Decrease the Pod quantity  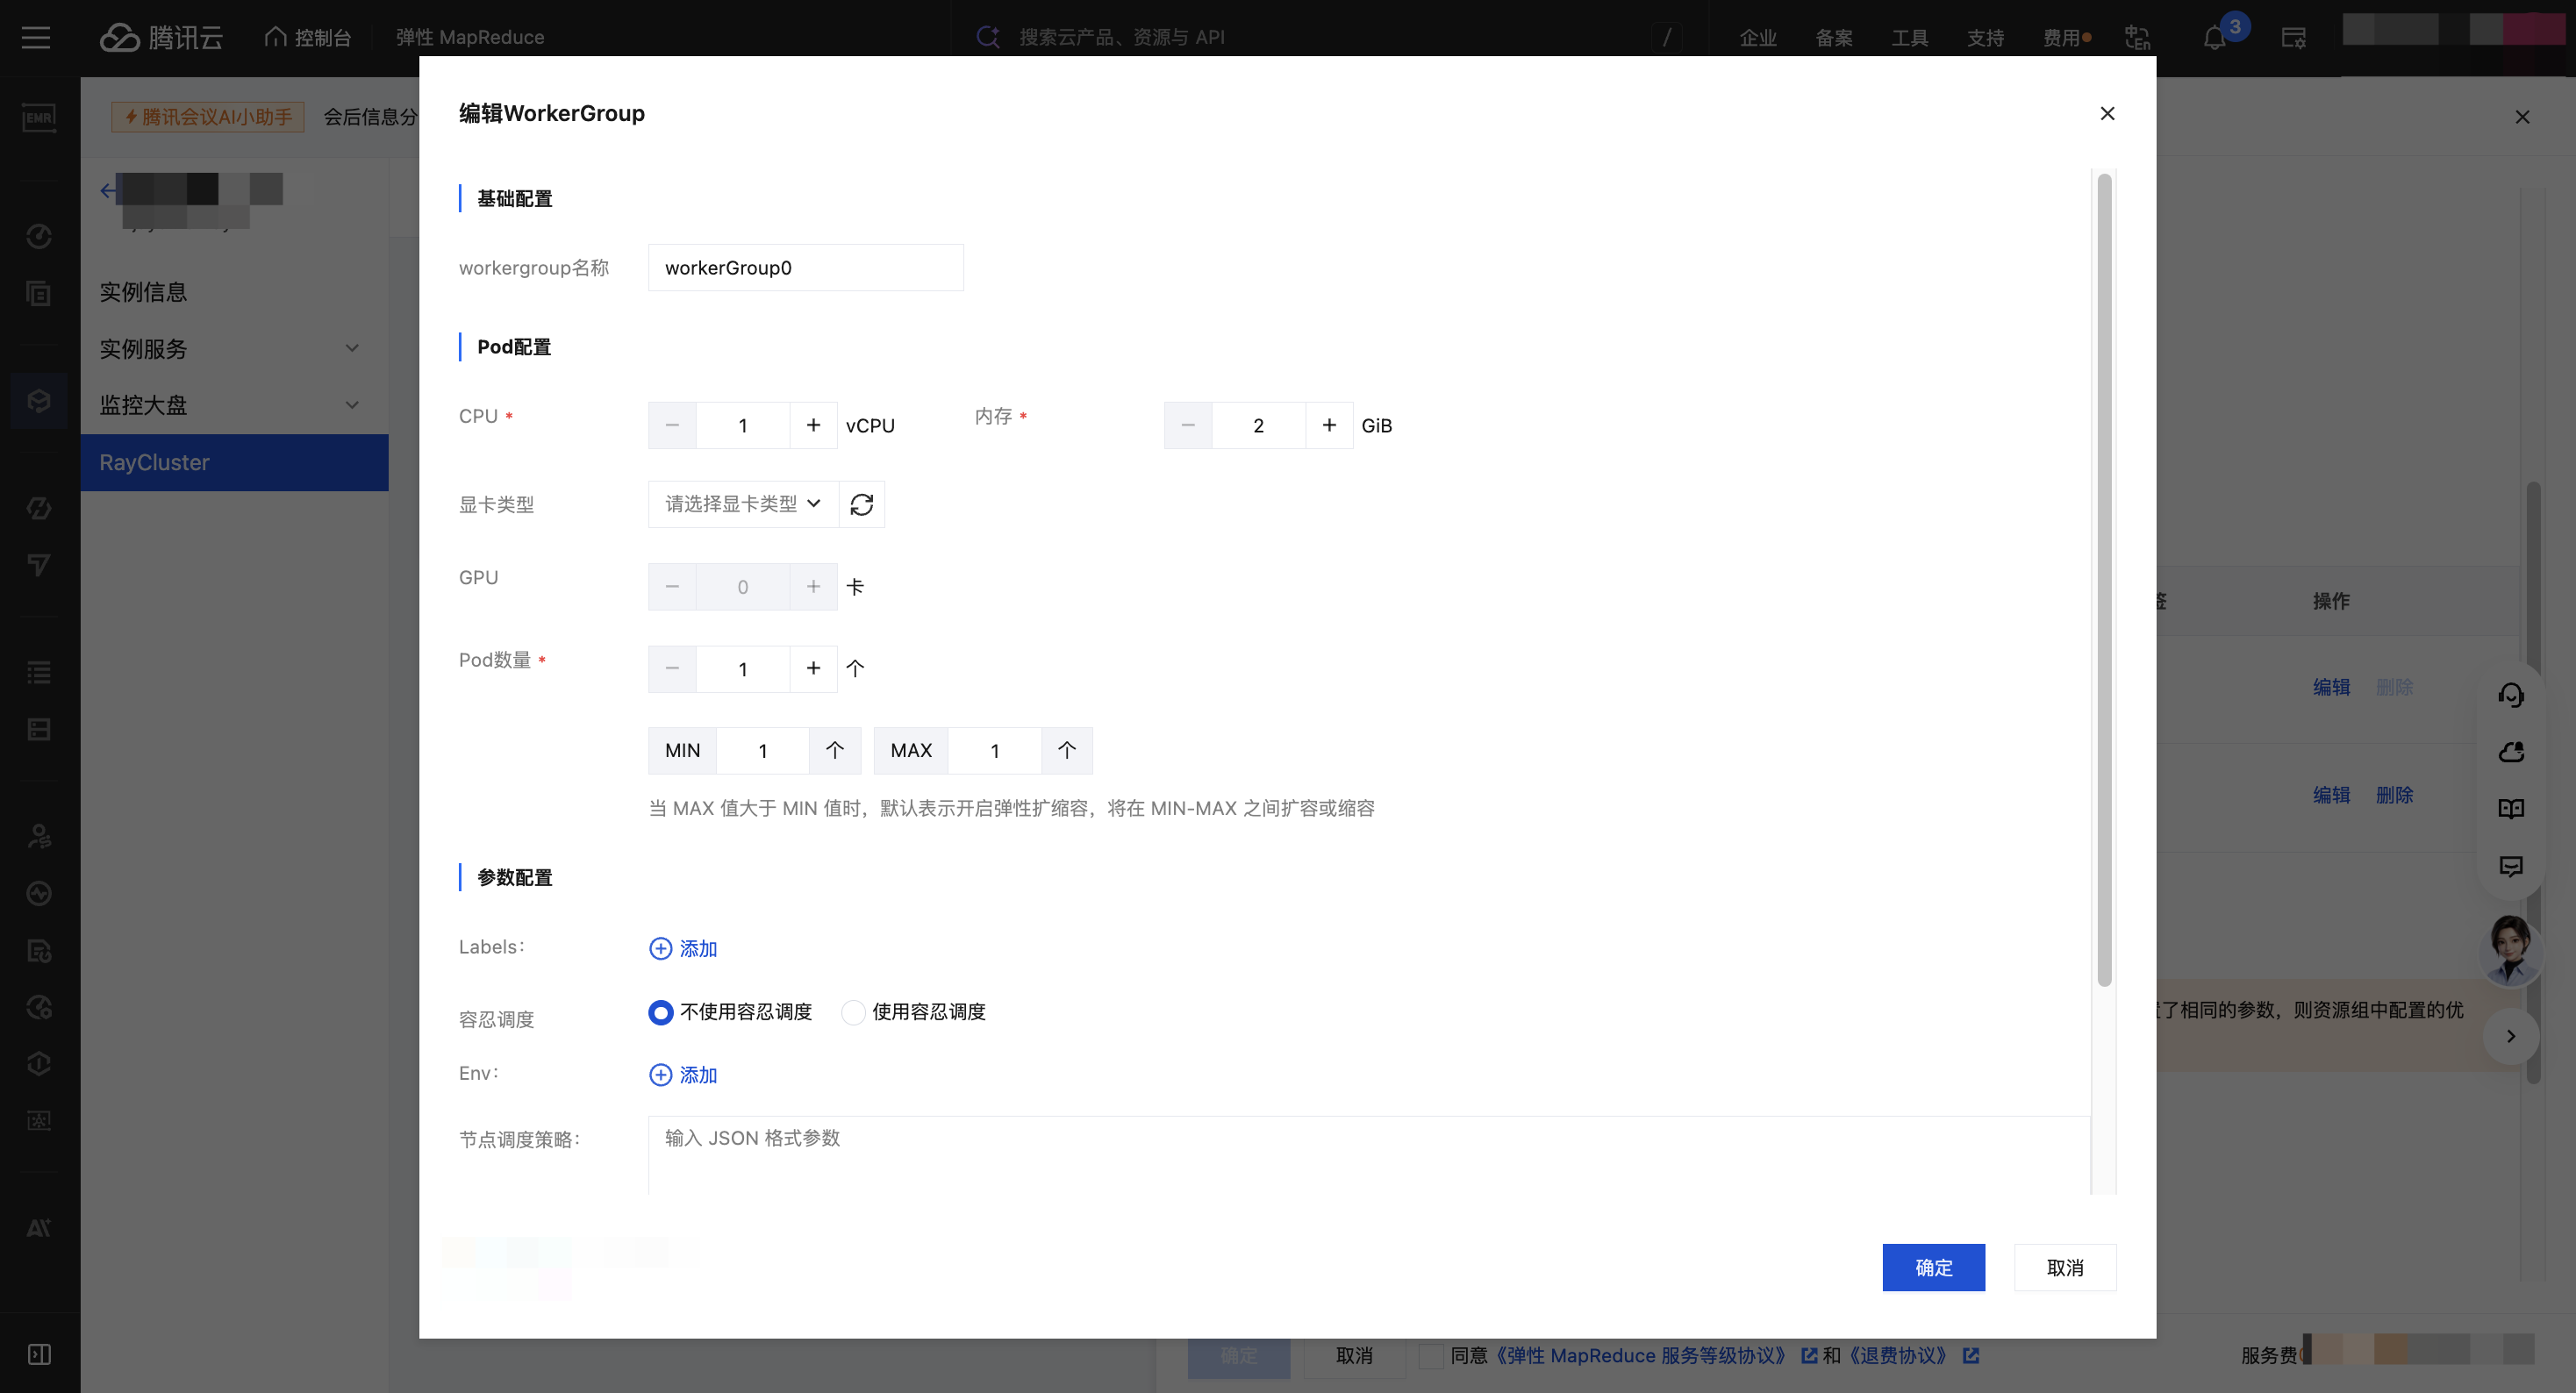click(672, 668)
